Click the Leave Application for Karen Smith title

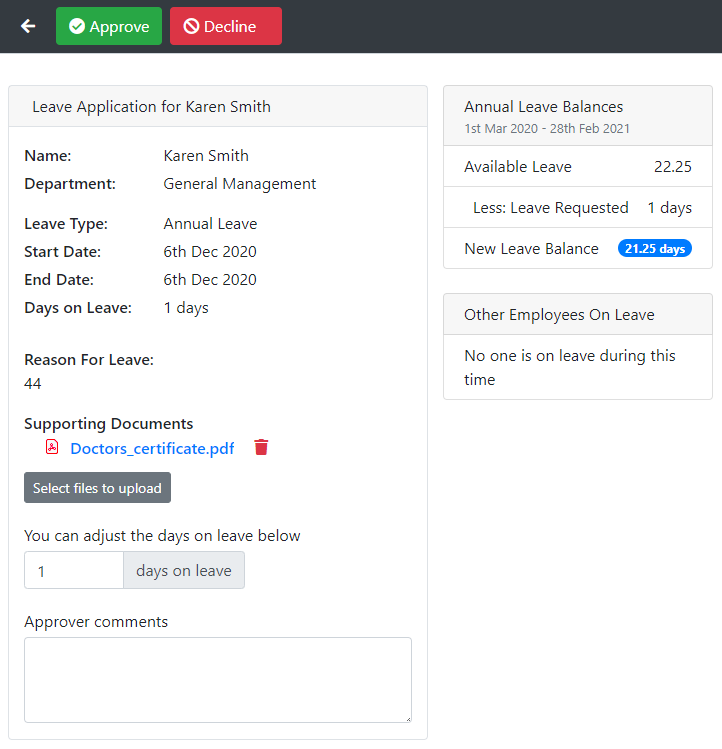pos(151,107)
